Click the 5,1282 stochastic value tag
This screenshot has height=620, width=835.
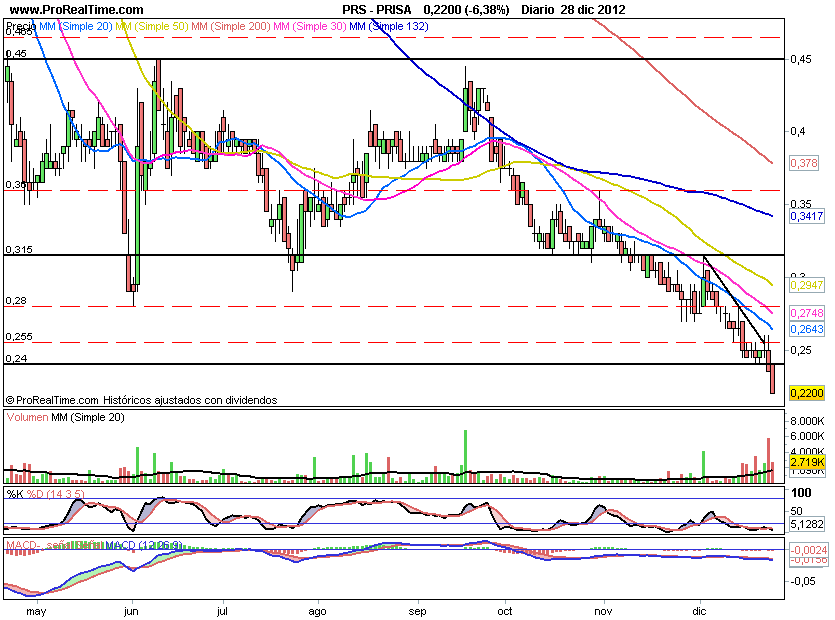pos(807,524)
